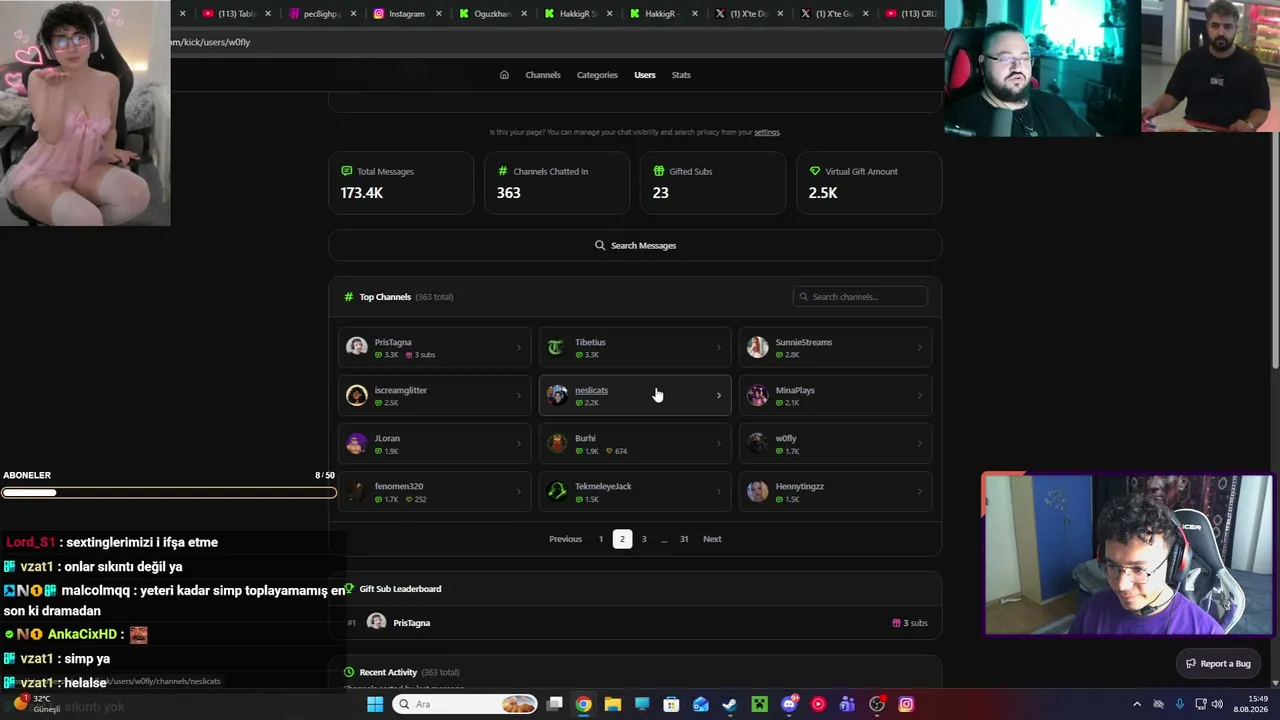Expand the iscreamglitter channel row arrow

click(518, 395)
